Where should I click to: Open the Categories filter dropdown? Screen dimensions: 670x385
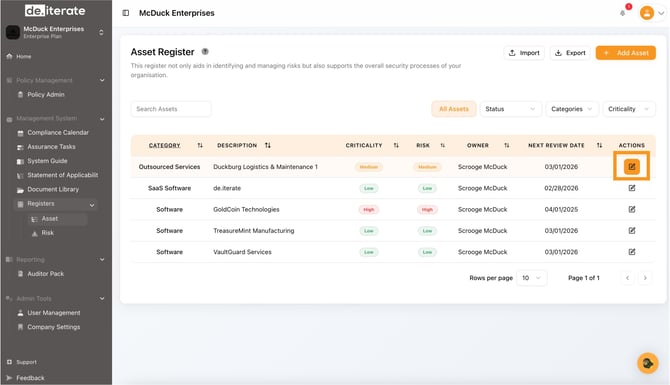[572, 109]
